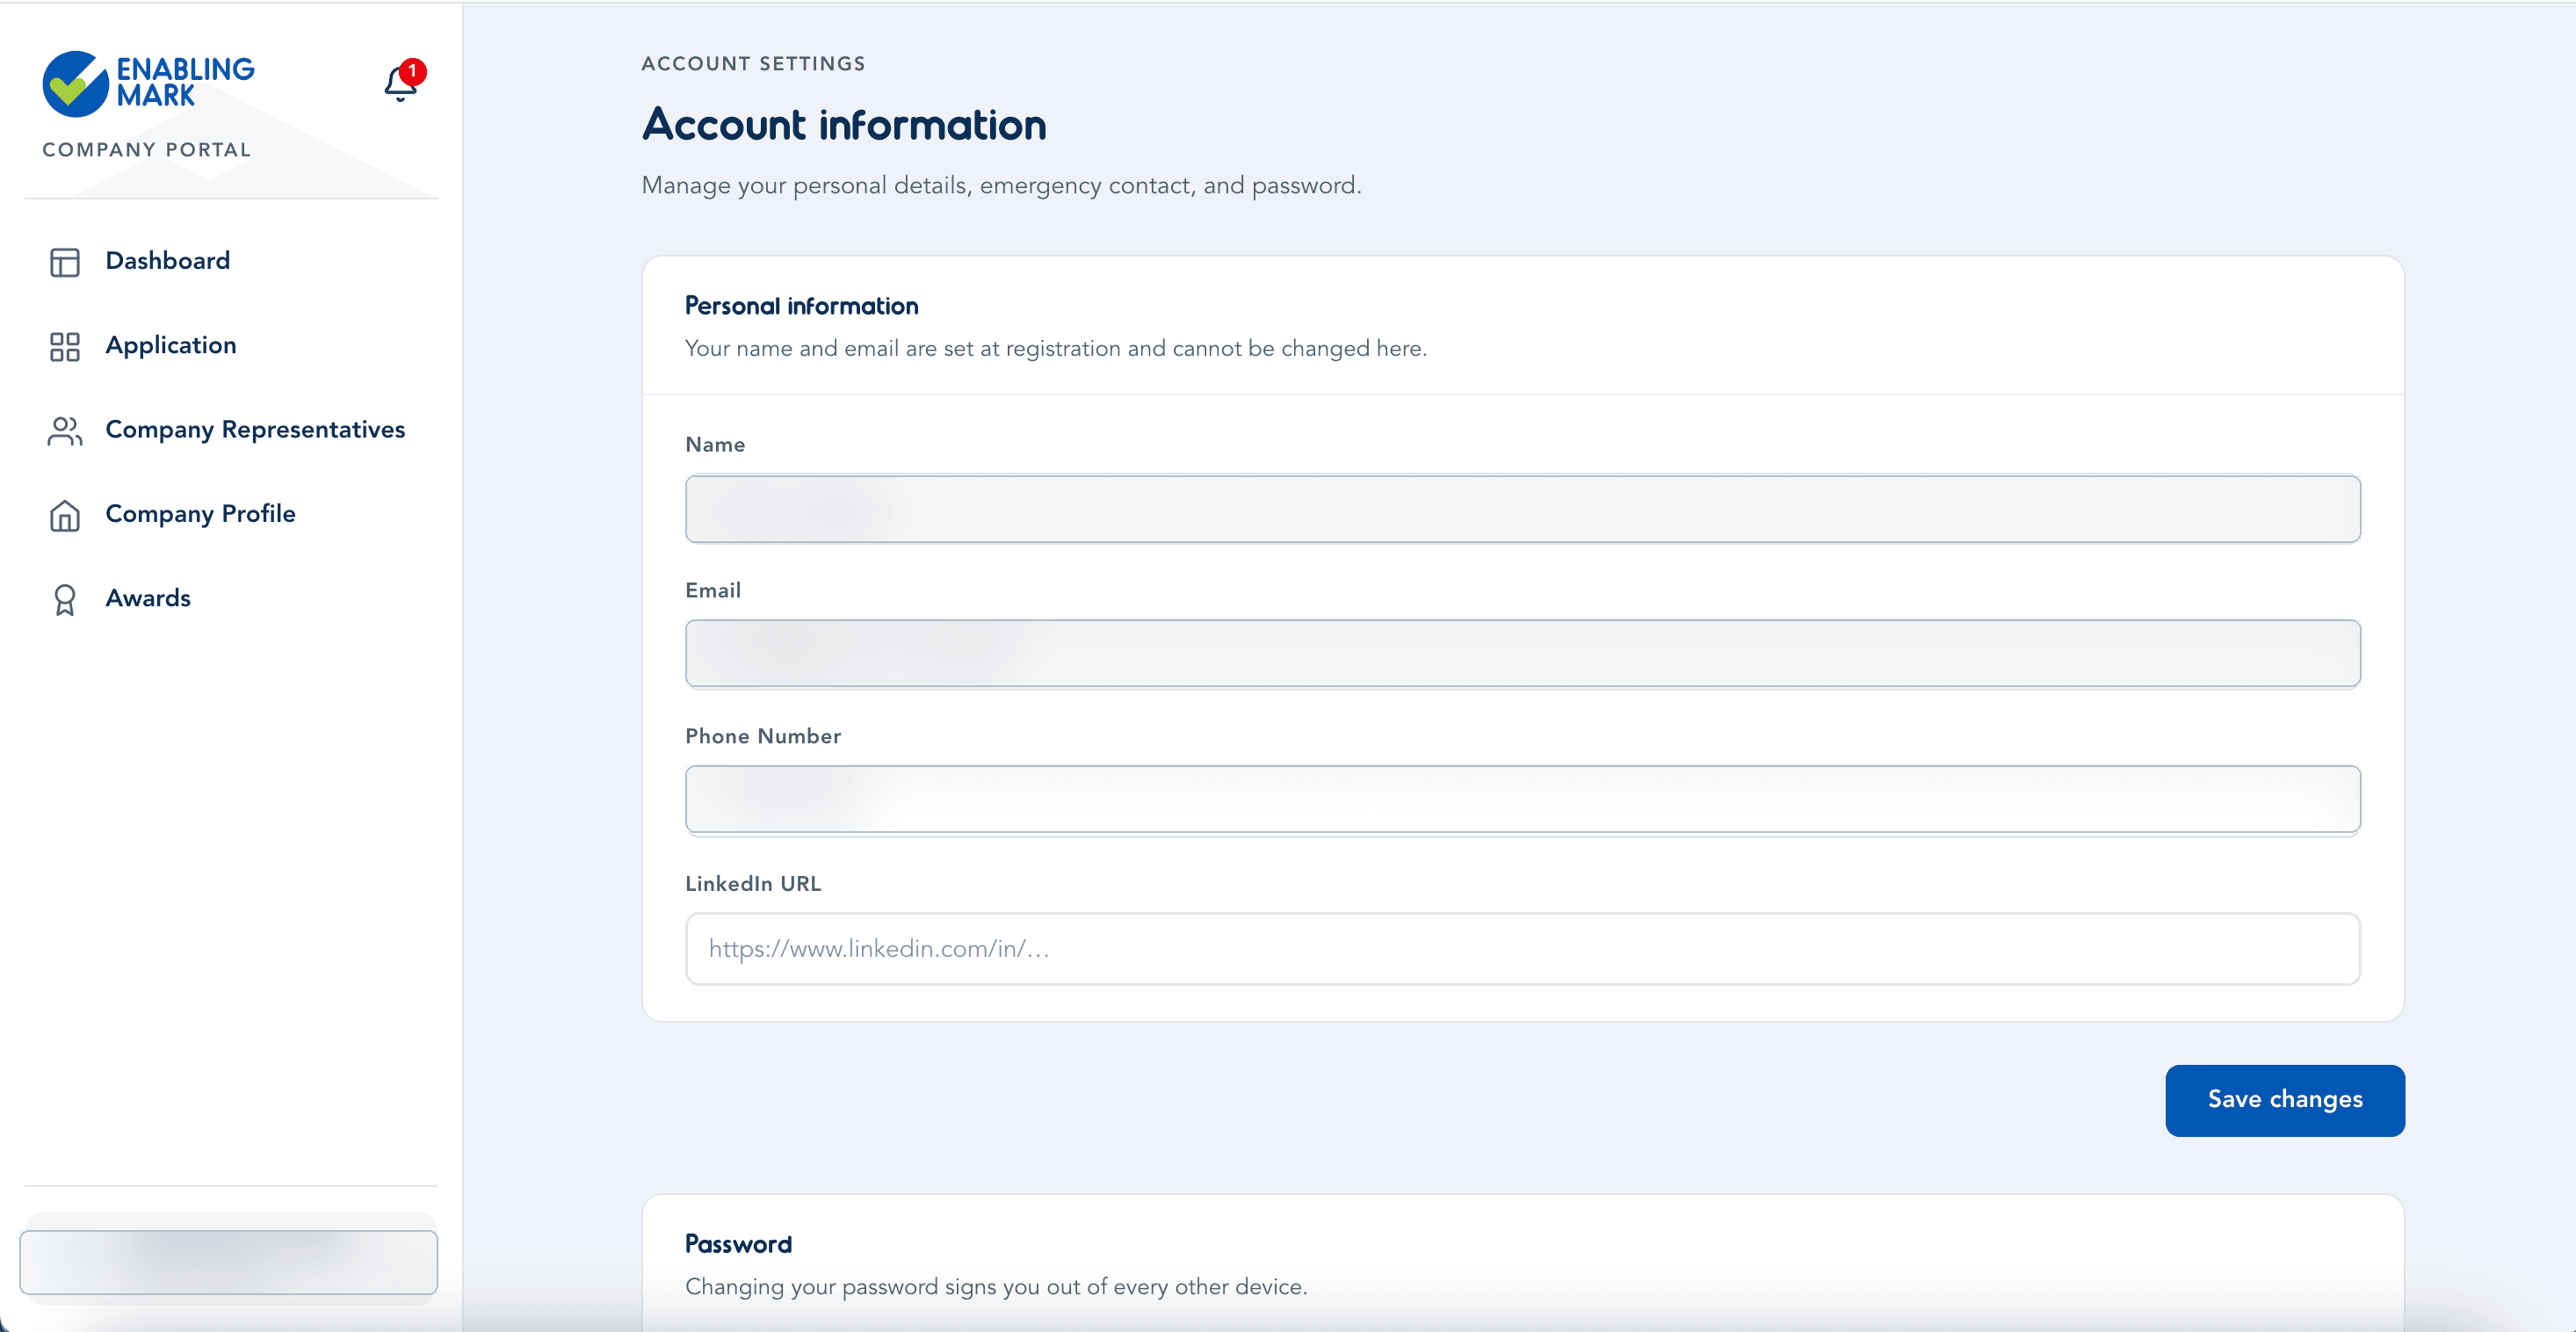2576x1332 pixels.
Task: Click the Phone Number input field
Action: pos(1522,799)
